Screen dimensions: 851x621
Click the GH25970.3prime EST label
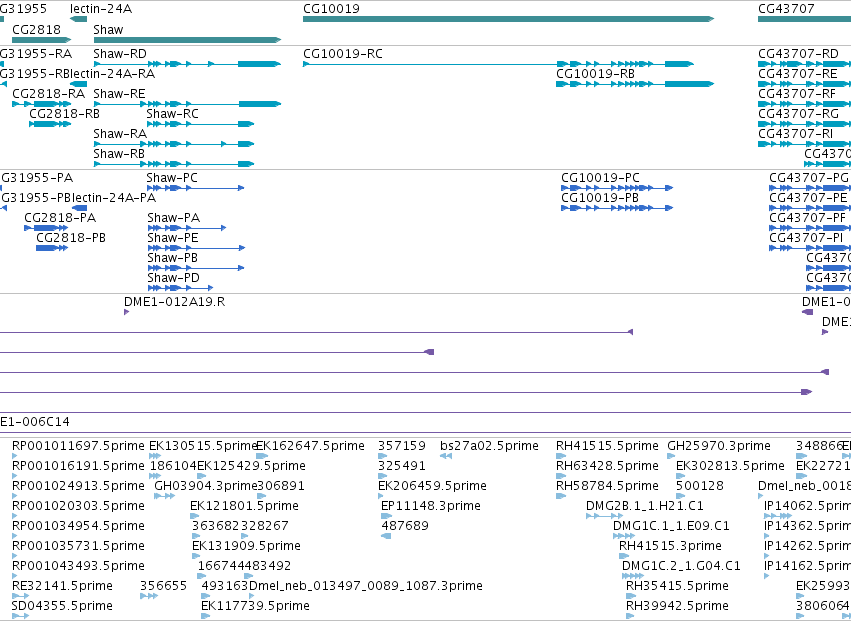click(x=719, y=447)
